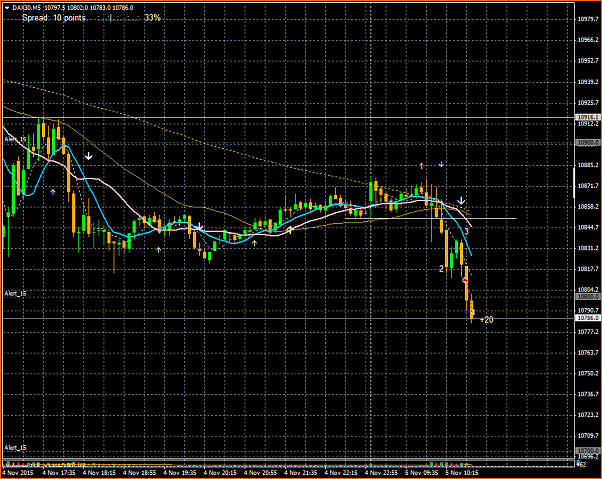Click the '4 Nov 18:15' time axis label
This screenshot has height=479, width=602.
point(99,472)
